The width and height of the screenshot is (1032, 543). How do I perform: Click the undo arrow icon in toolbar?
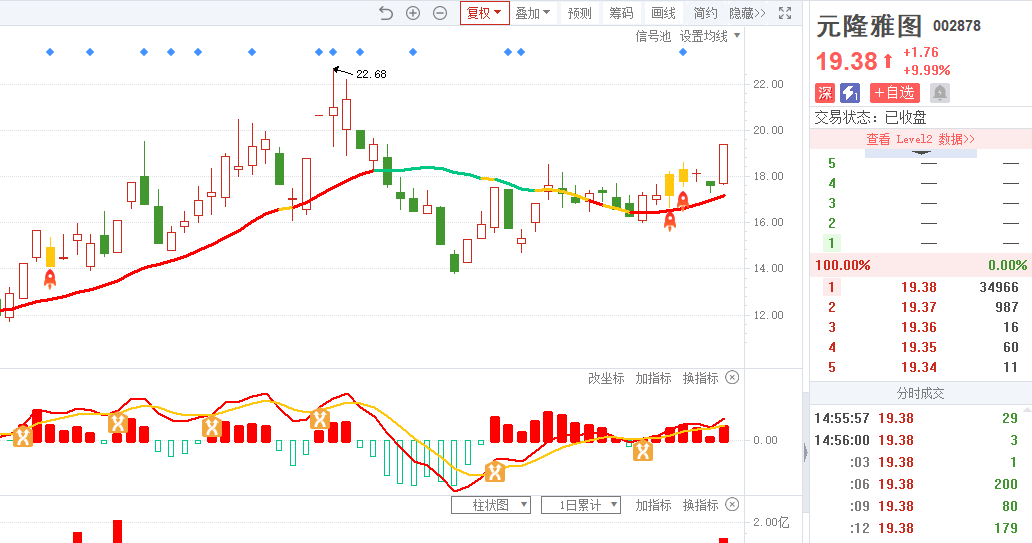[386, 13]
